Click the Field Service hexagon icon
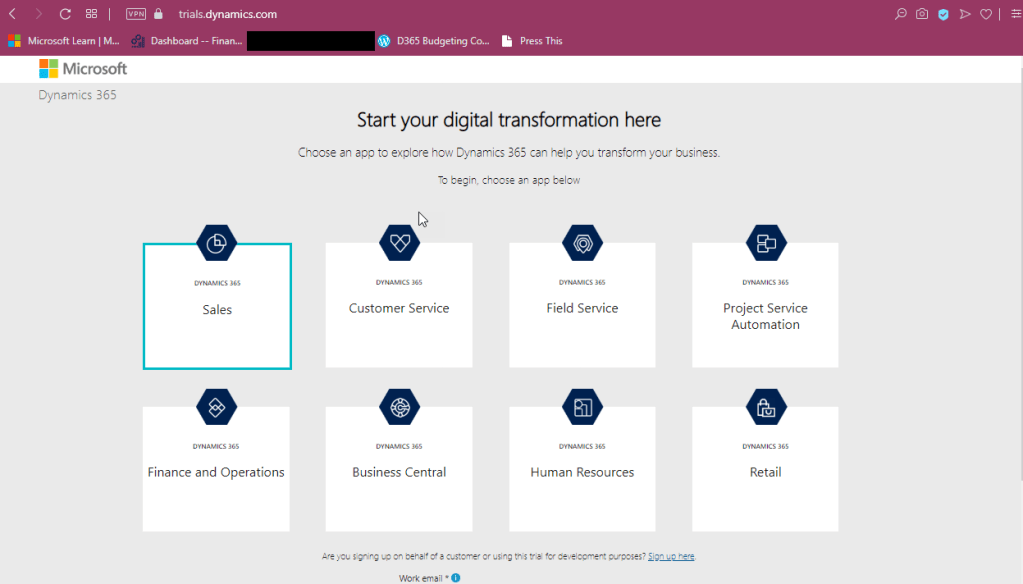Image resolution: width=1023 pixels, height=584 pixels. pyautogui.click(x=582, y=243)
